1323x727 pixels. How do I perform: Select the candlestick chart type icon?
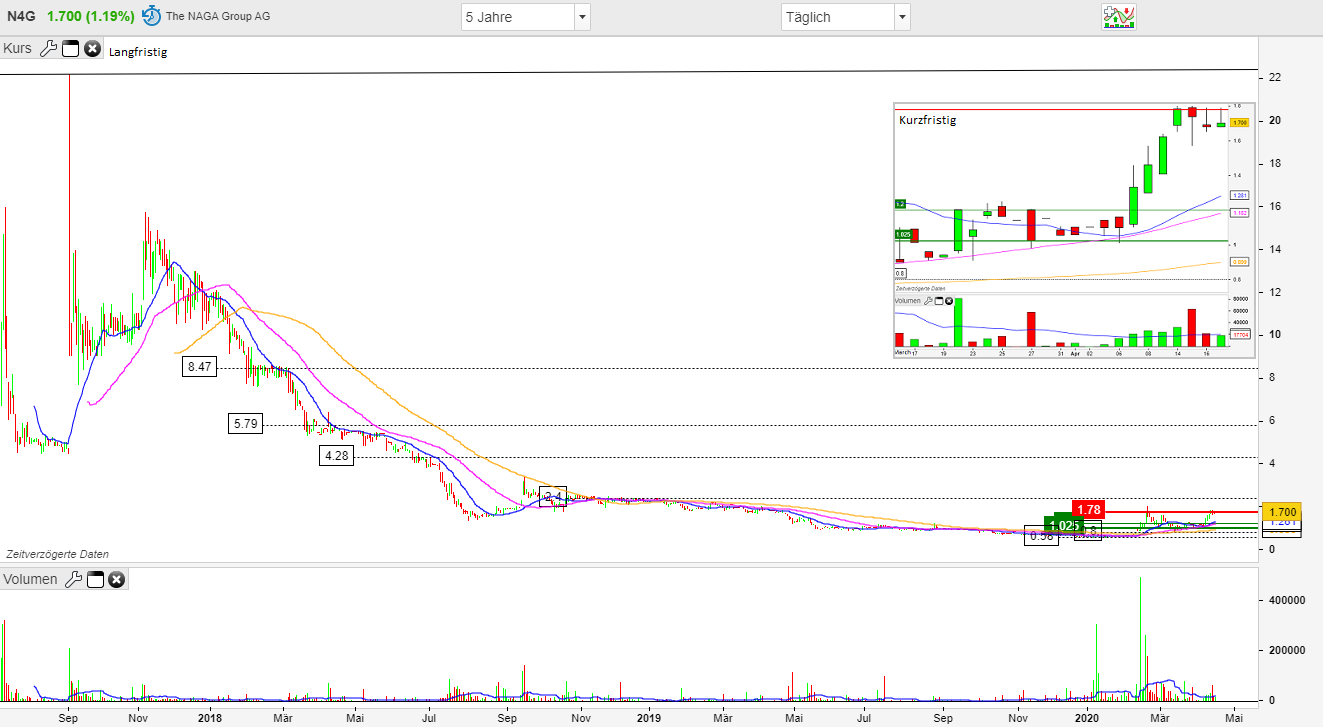(x=1119, y=17)
